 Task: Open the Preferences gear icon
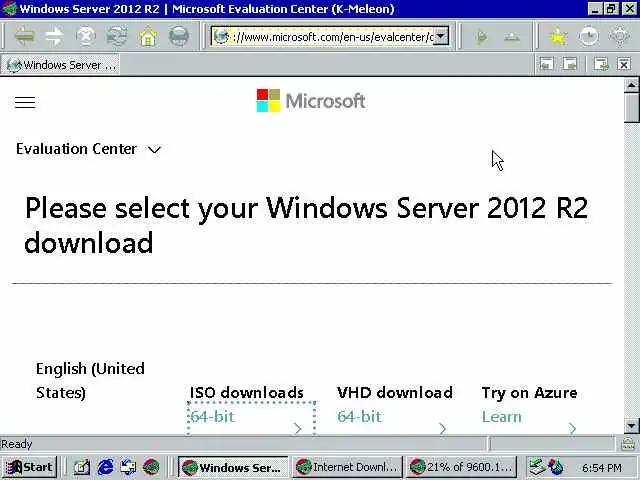coord(620,37)
